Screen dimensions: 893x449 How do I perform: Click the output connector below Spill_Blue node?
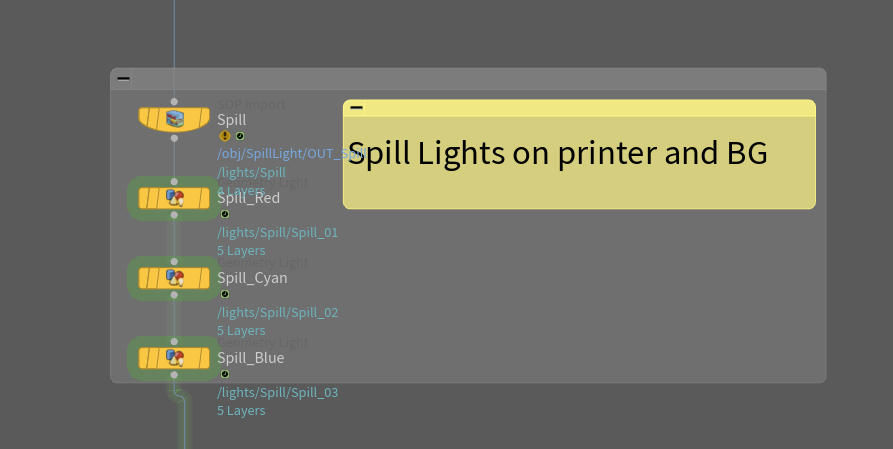pyautogui.click(x=174, y=375)
